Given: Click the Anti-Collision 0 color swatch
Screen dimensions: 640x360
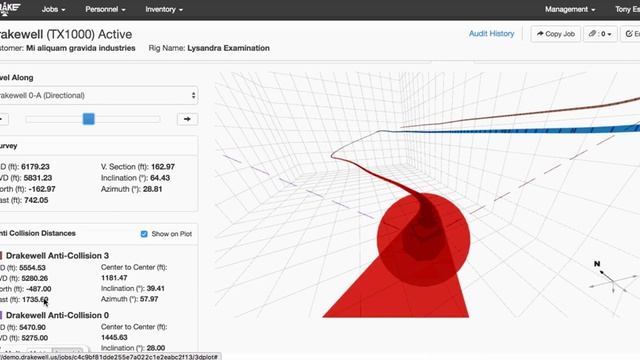Looking at the screenshot, I should tap(1, 315).
